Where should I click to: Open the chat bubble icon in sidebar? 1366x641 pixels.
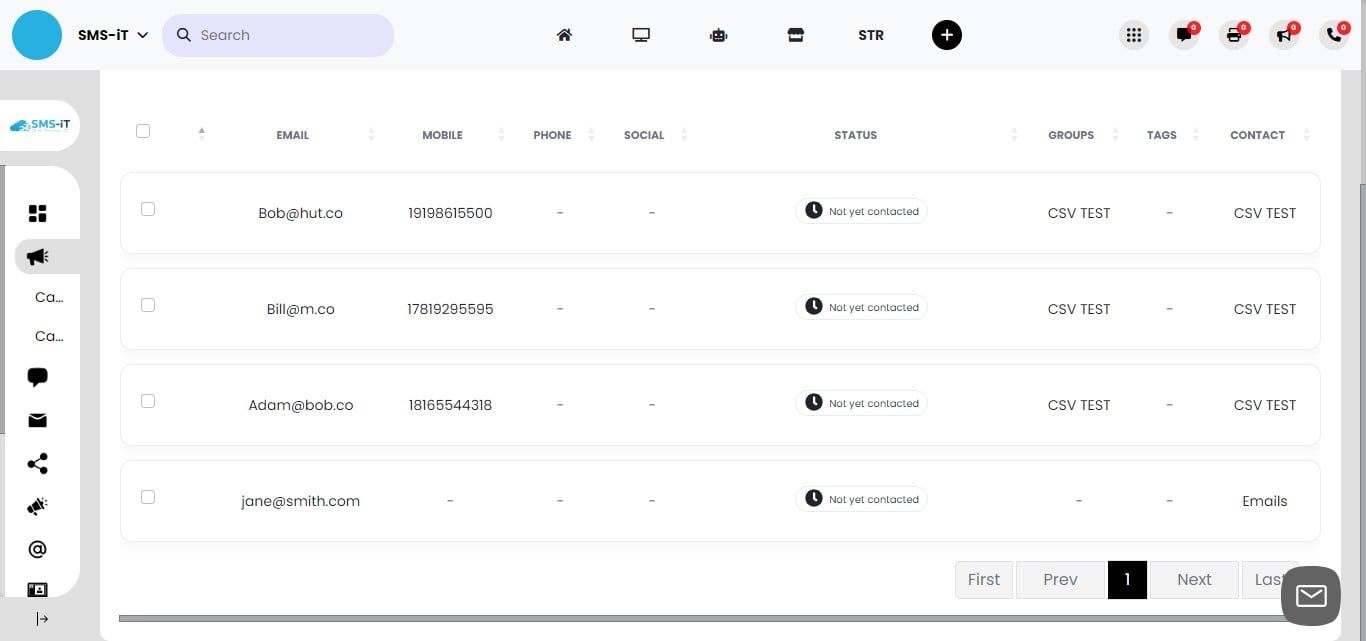37,377
